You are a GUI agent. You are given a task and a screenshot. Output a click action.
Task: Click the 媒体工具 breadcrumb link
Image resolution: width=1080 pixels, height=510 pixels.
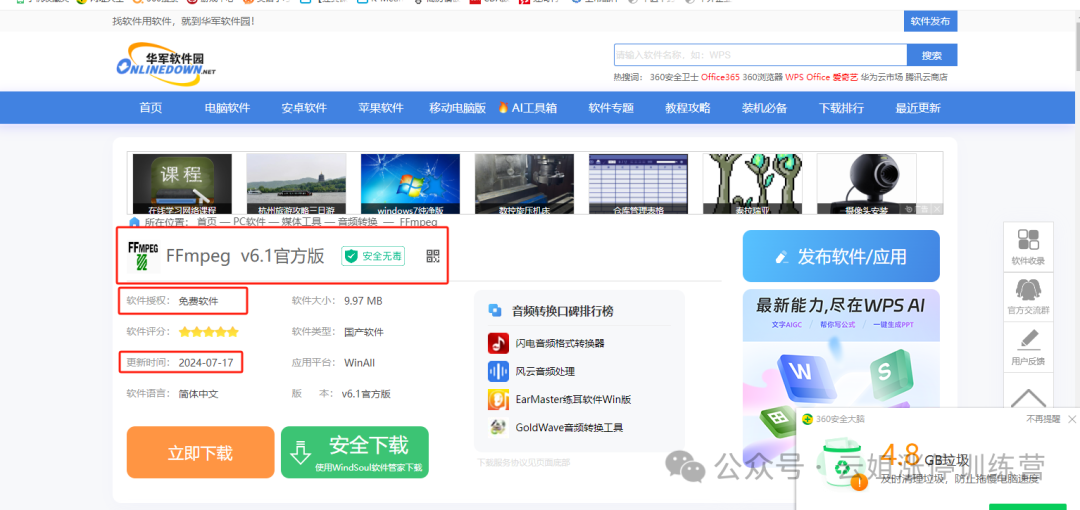pos(302,222)
